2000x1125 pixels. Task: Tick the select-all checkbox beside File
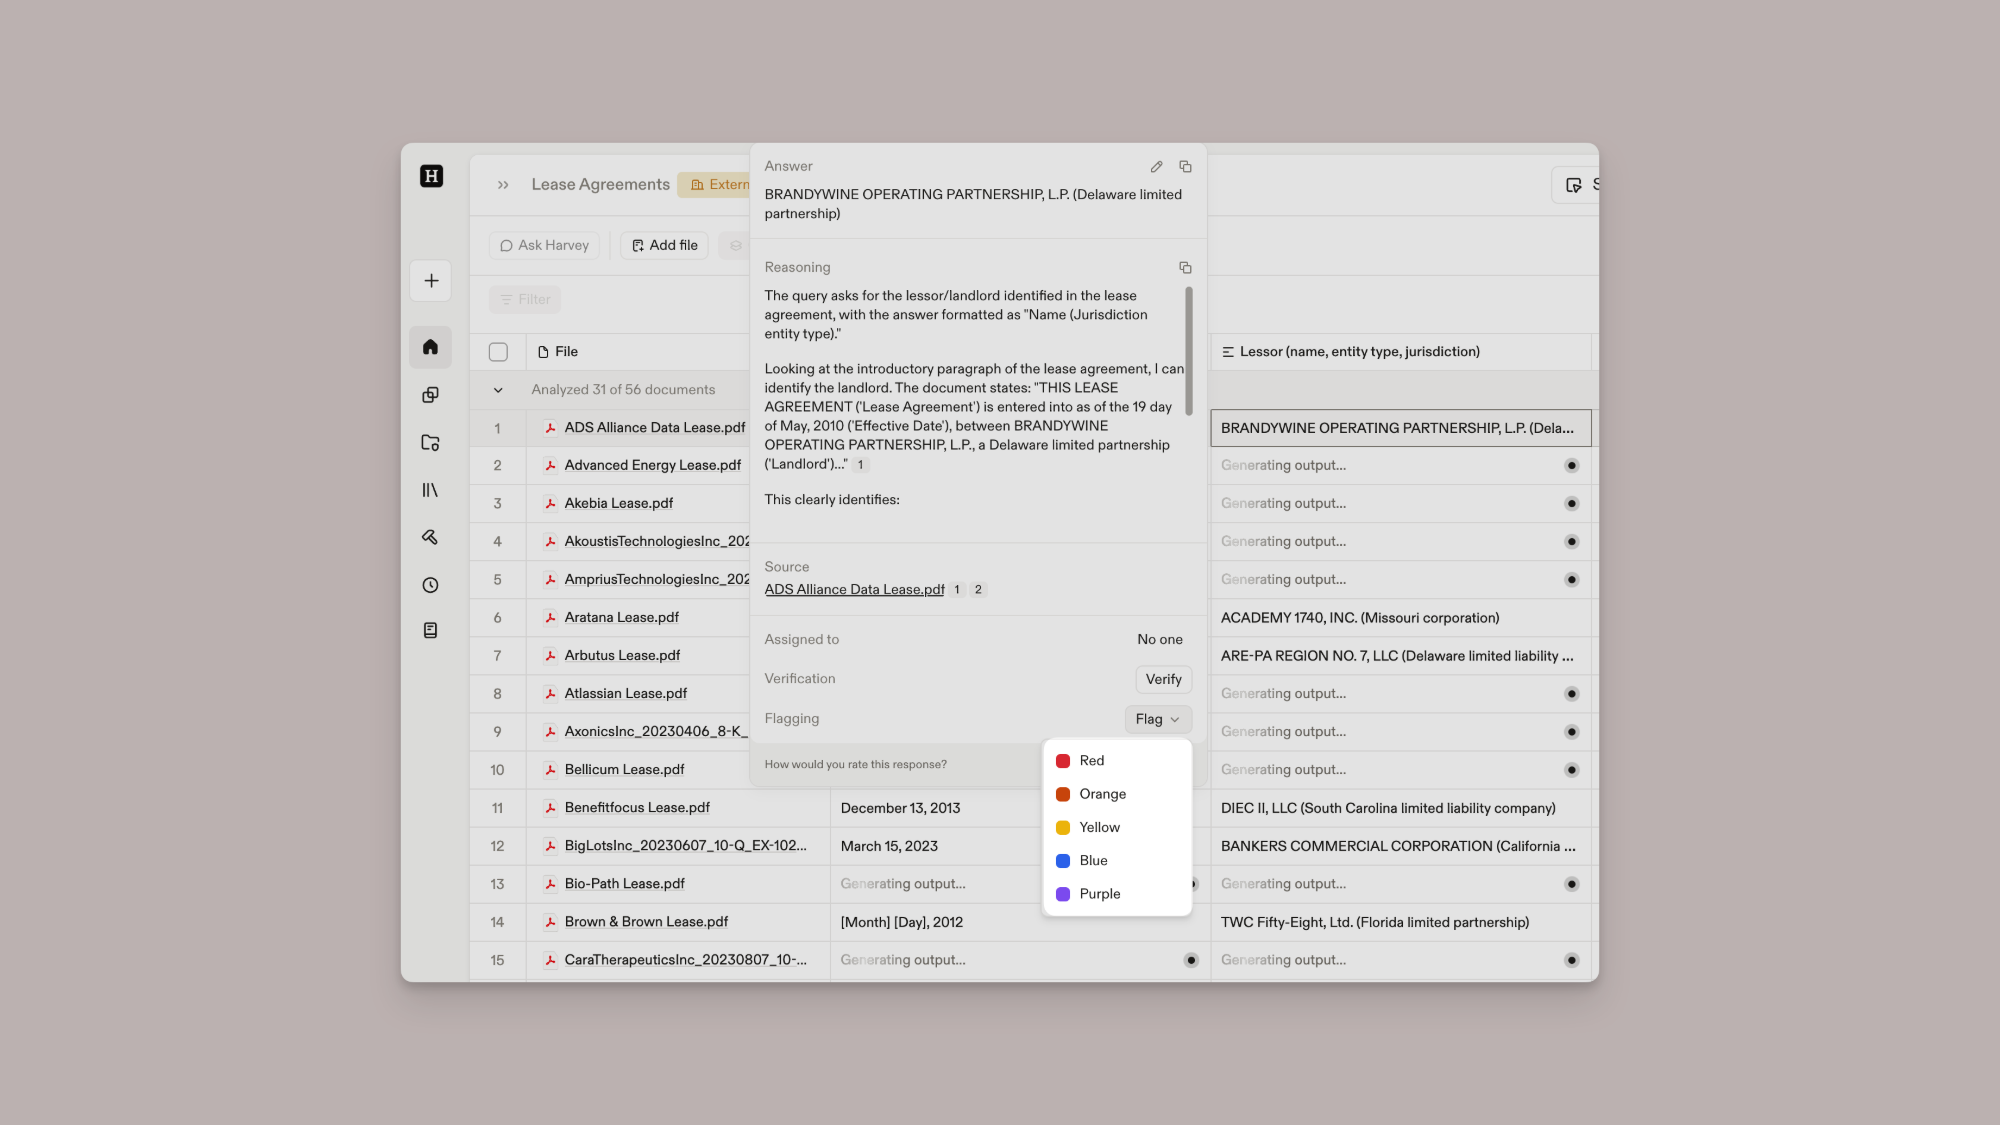[x=498, y=352]
